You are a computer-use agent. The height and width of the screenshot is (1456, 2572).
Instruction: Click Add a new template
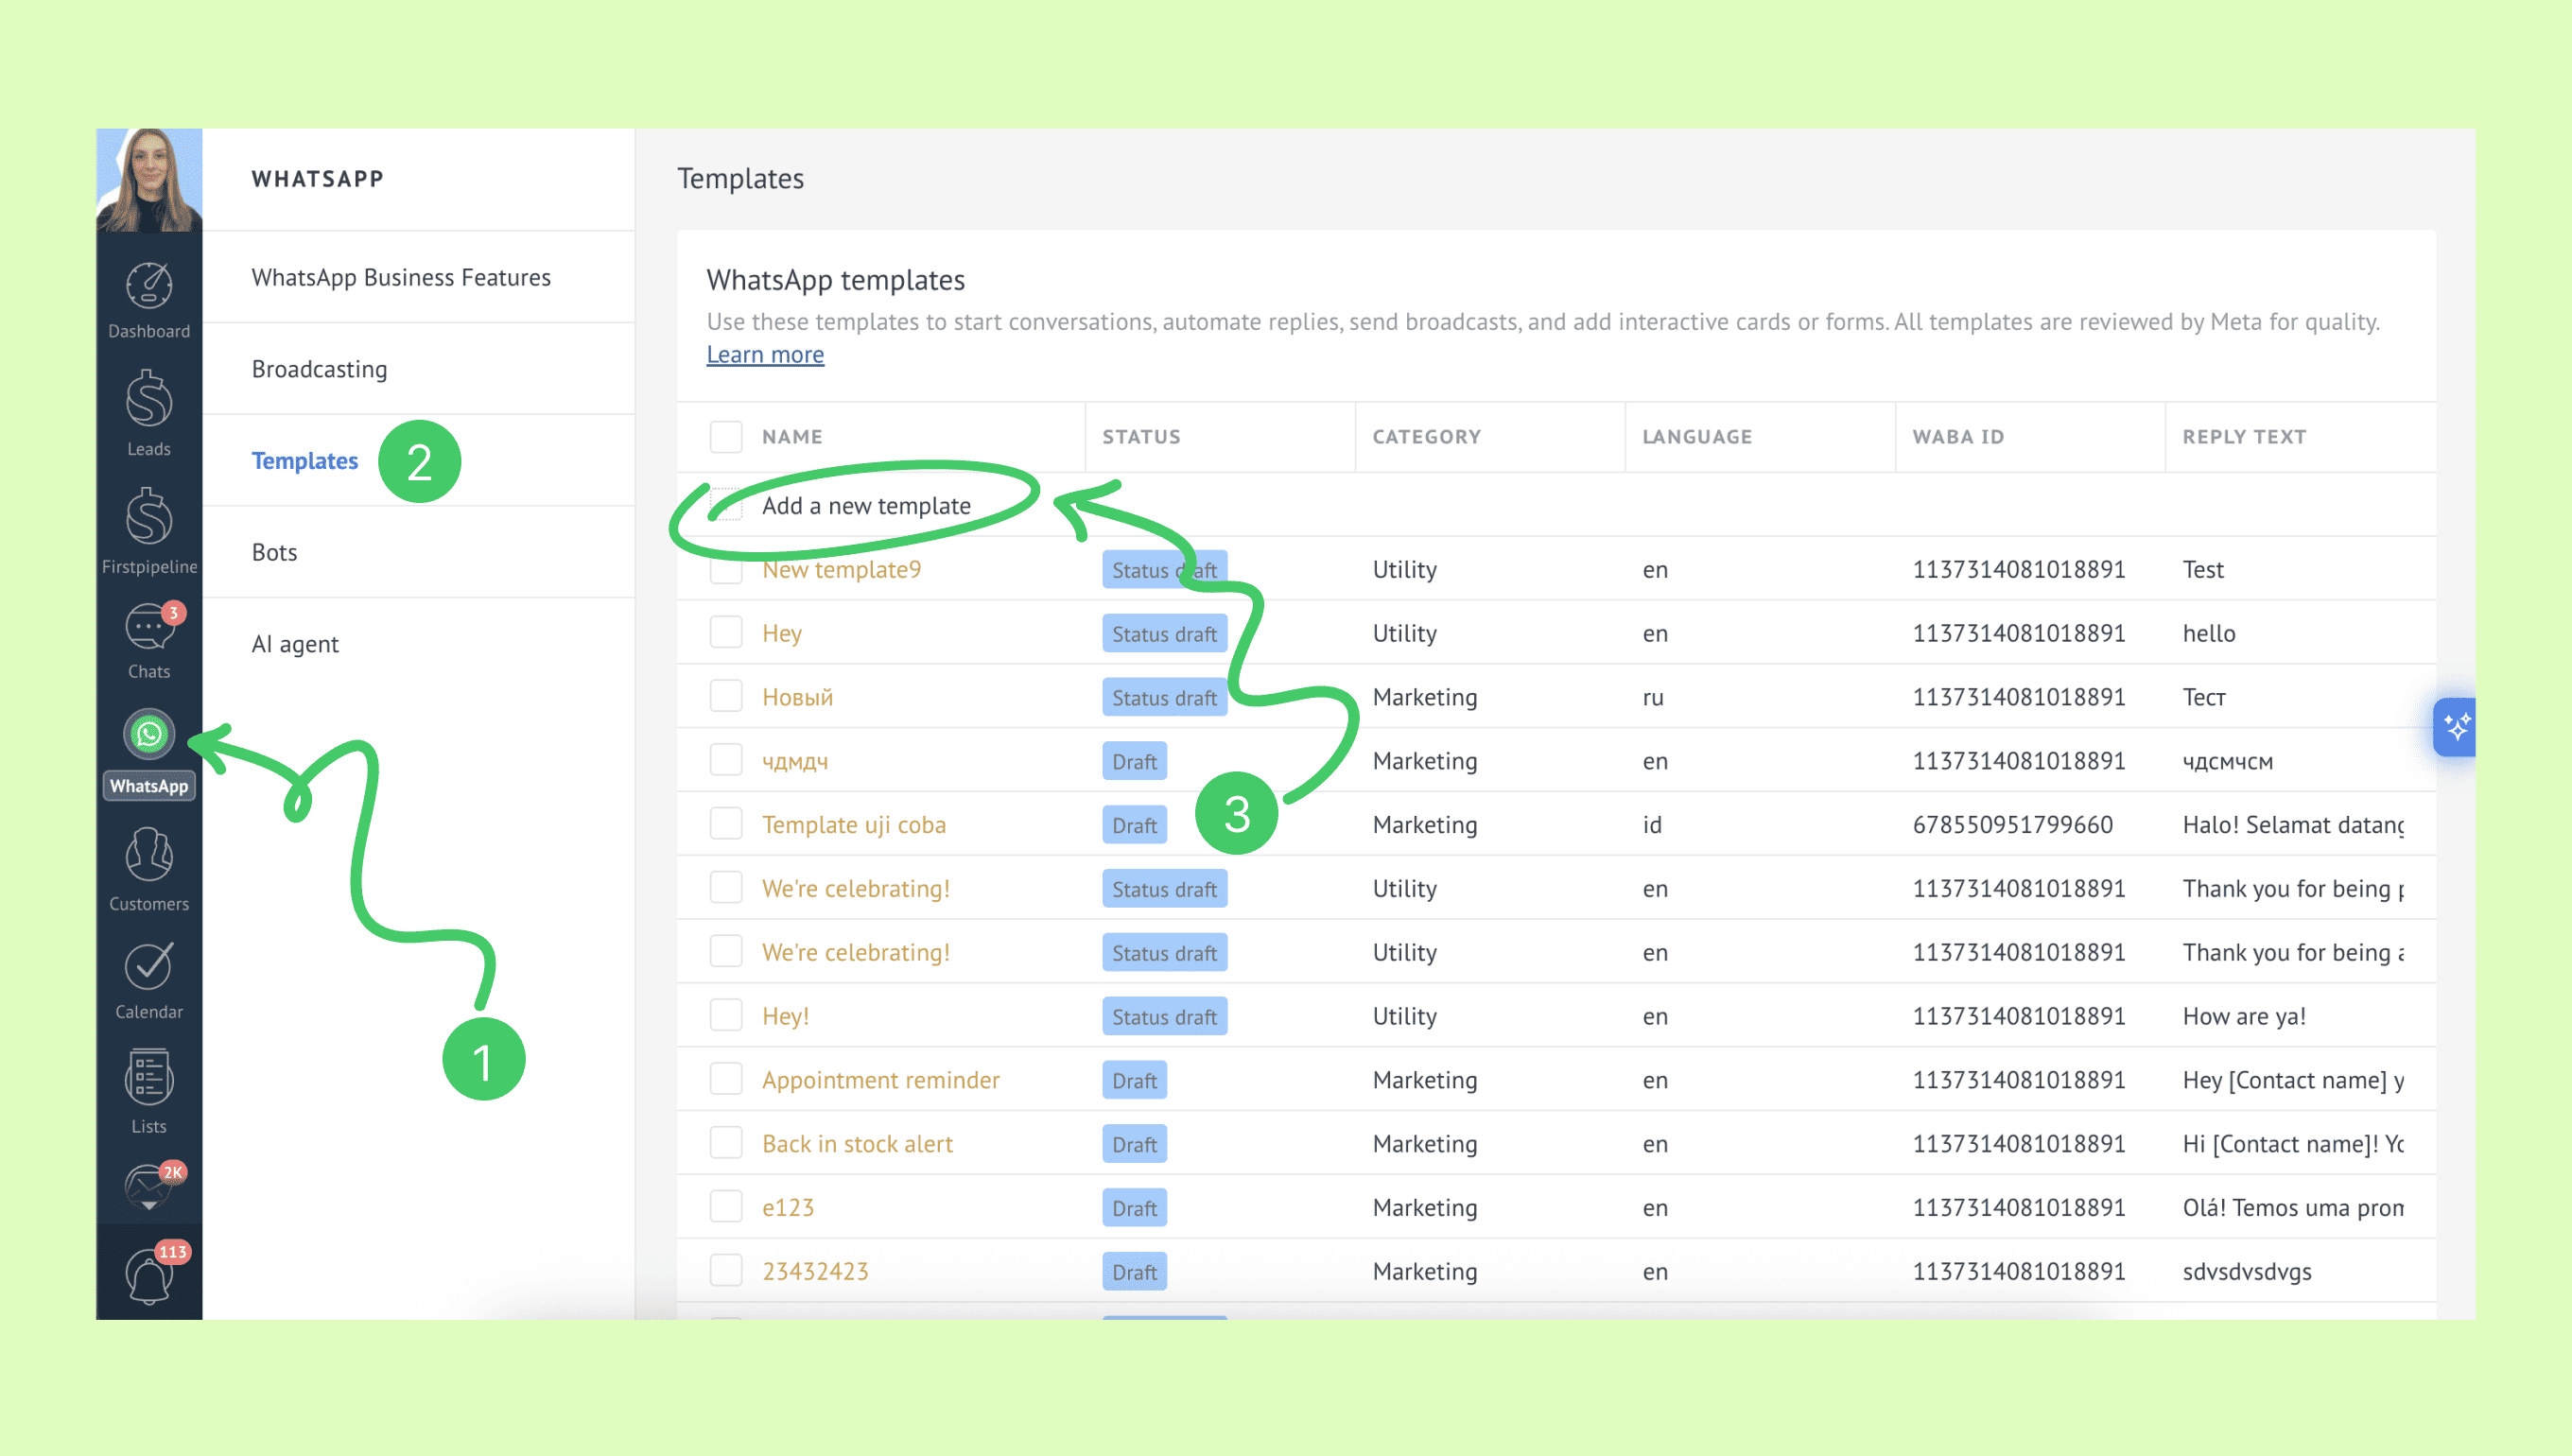[x=865, y=506]
